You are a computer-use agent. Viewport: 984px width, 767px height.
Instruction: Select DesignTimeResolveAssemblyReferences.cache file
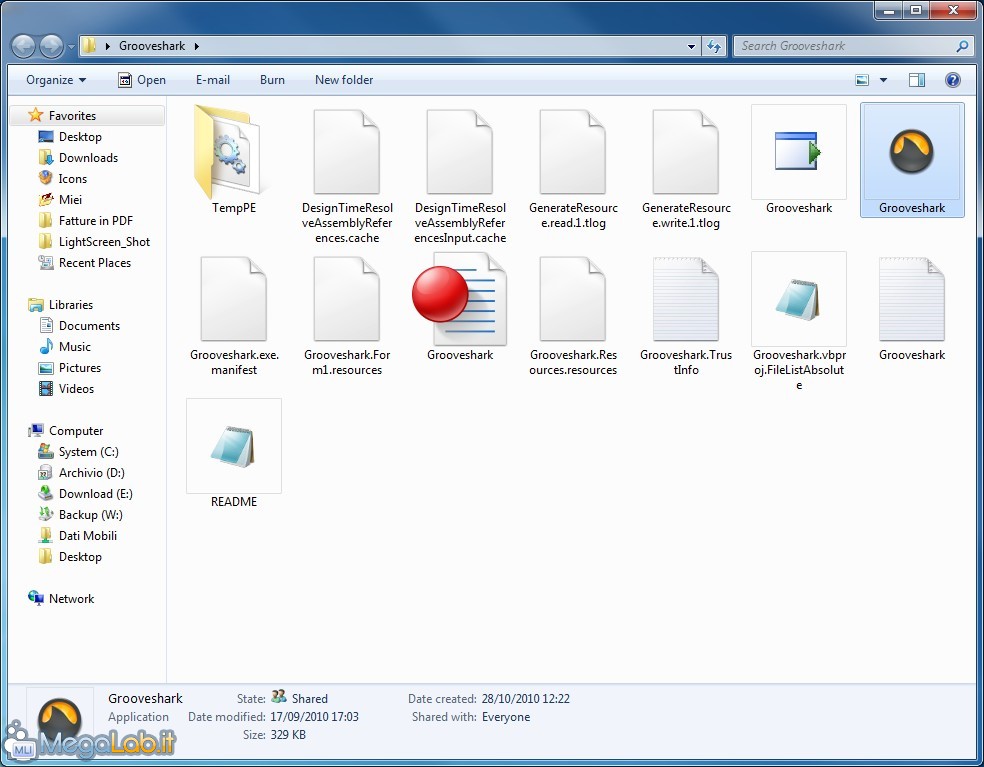[347, 175]
